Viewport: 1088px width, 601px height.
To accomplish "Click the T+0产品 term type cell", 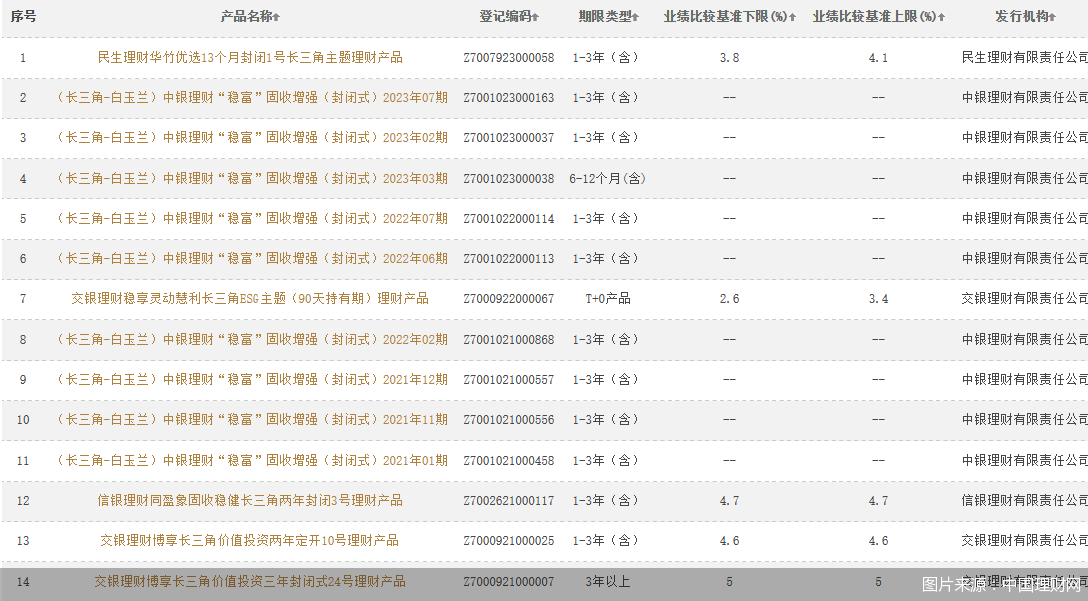I will (607, 298).
